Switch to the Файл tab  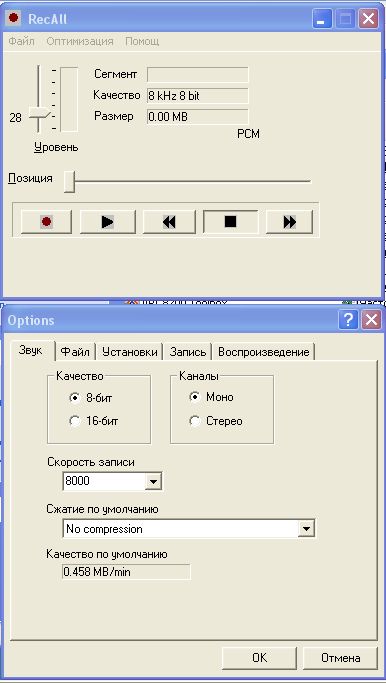click(x=75, y=352)
